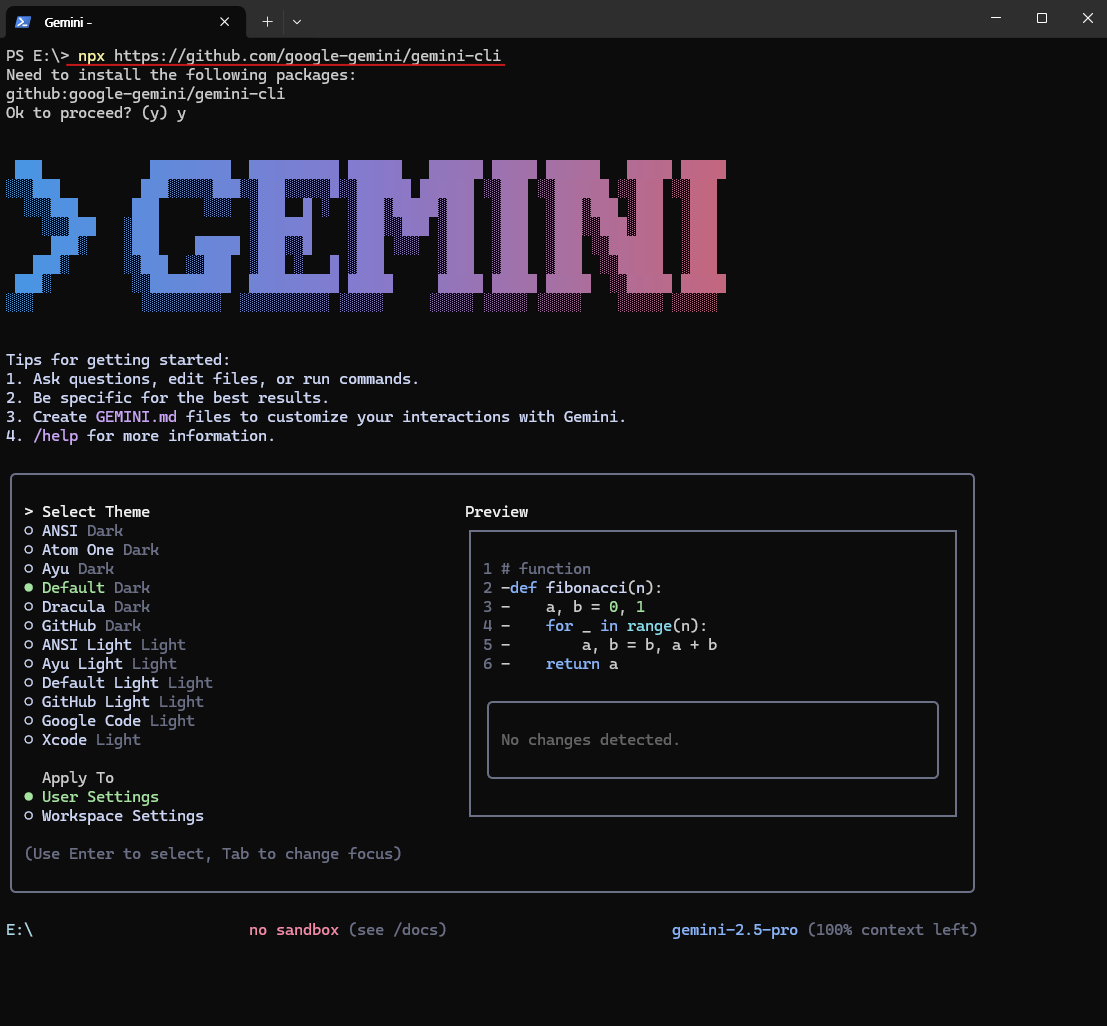The image size is (1107, 1026).
Task: Select the ANSI Dark theme
Action: click(74, 531)
